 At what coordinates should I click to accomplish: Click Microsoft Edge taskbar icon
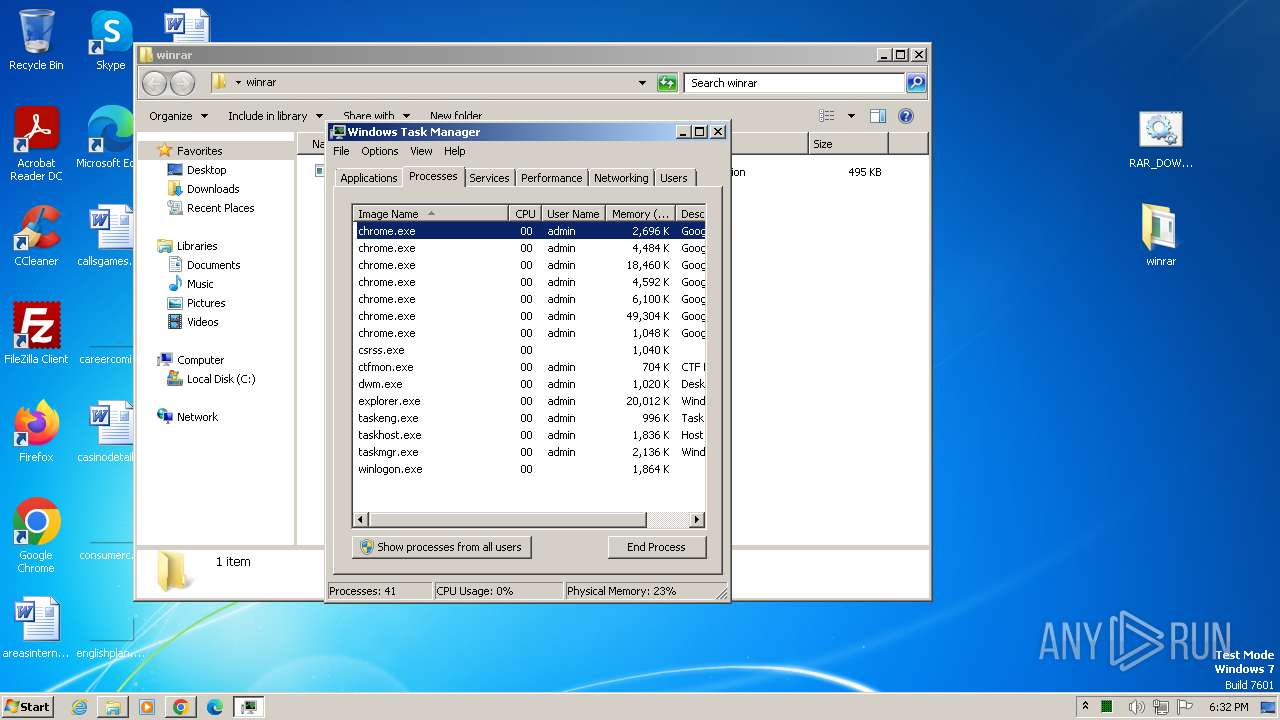pyautogui.click(x=214, y=707)
